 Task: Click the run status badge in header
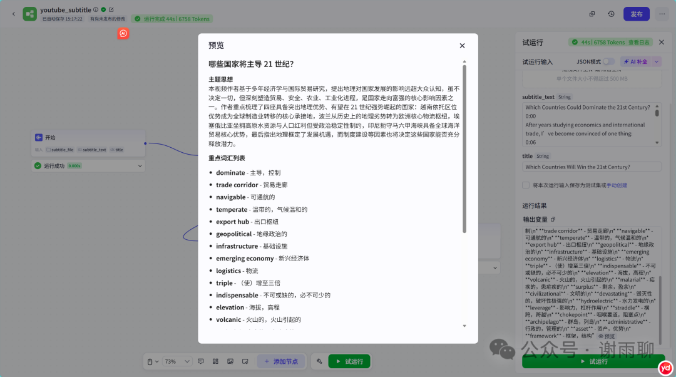(172, 19)
